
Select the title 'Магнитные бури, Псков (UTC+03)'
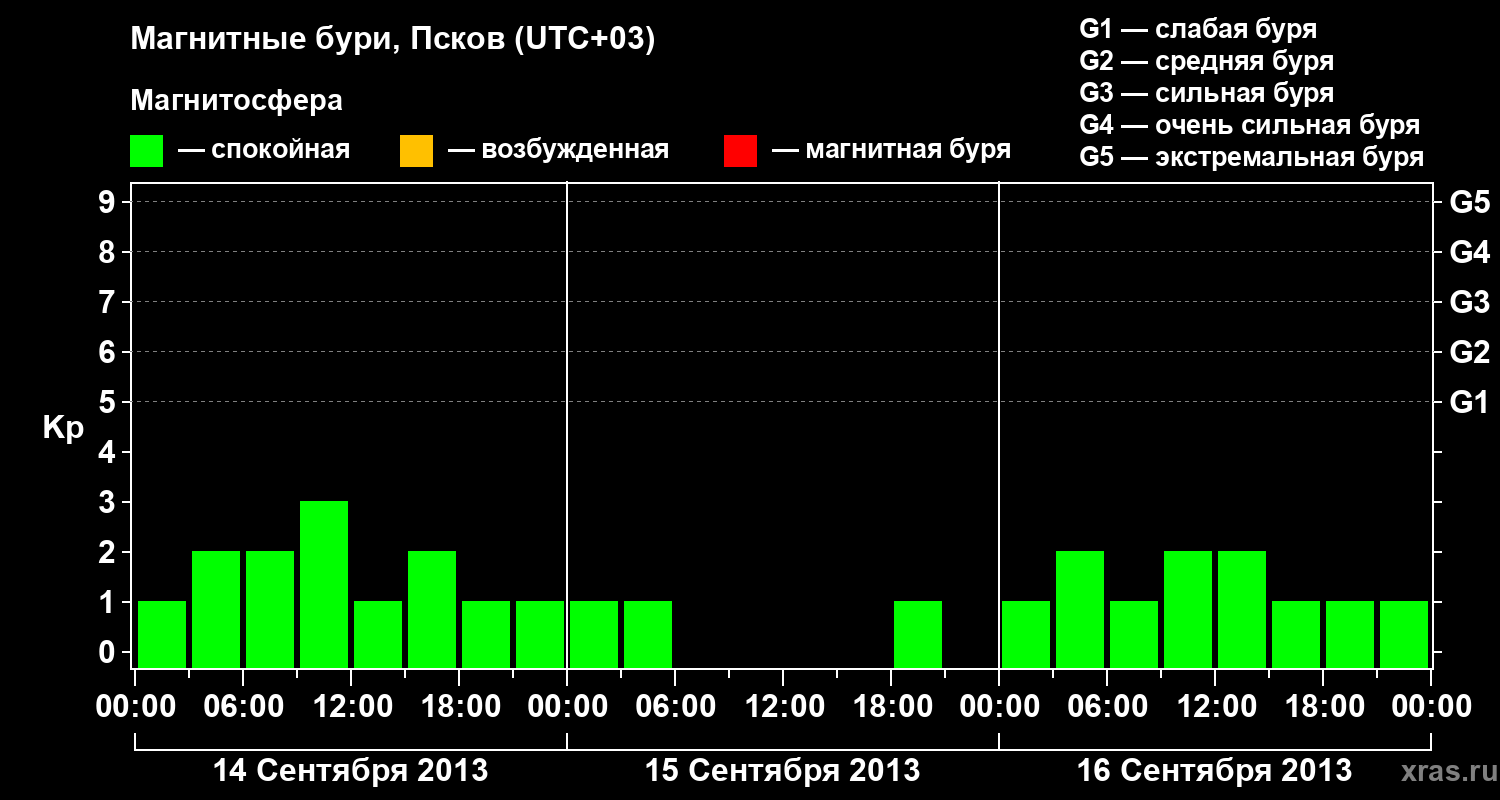click(x=393, y=41)
